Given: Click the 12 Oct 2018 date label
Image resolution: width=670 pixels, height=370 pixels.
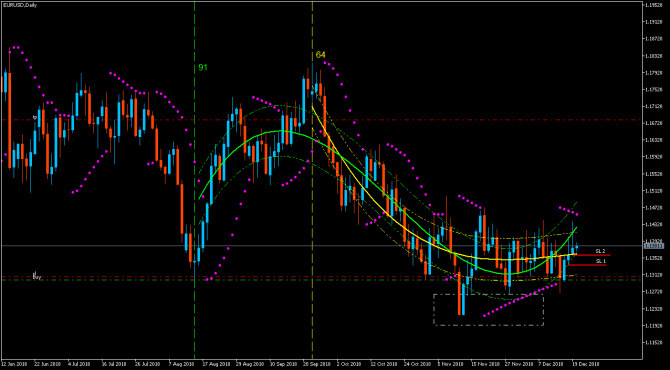Looking at the screenshot, I should click(x=382, y=364).
